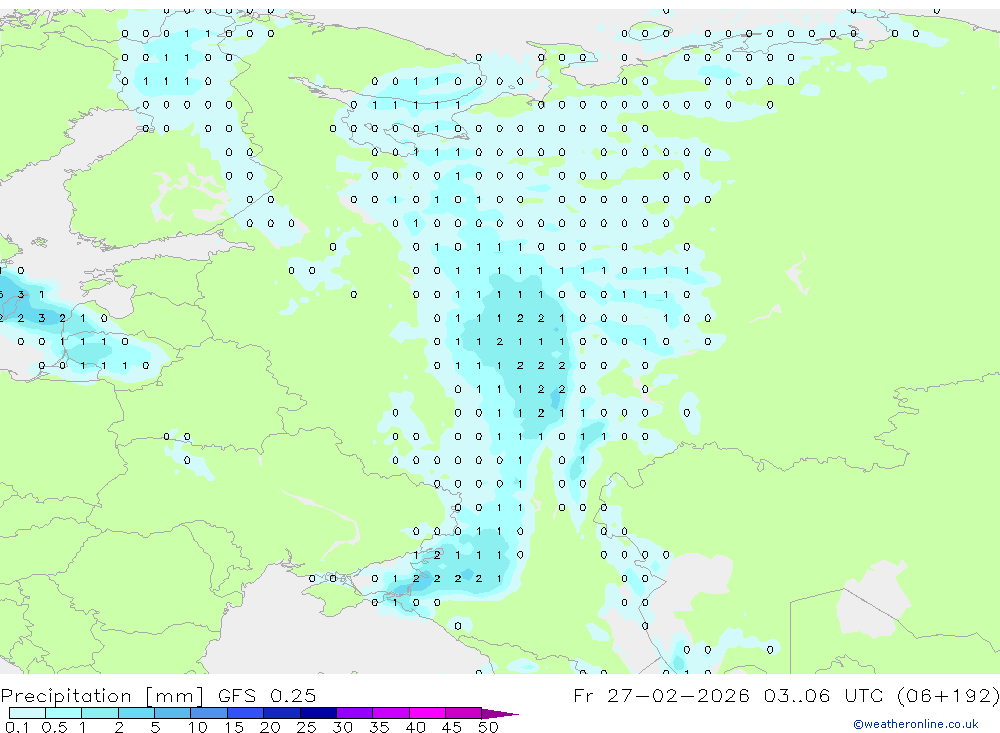Pick the legend swatch between 5 and 10

173,713
